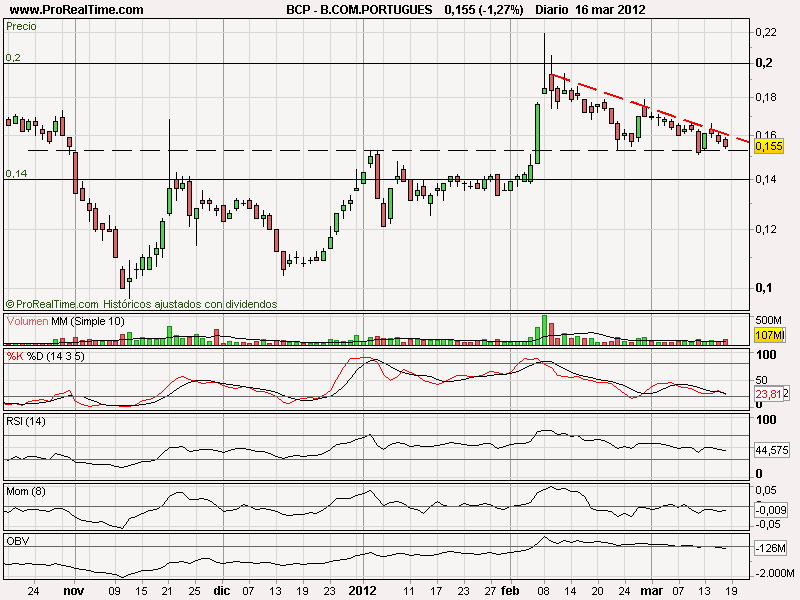Screen dimensions: 800x600
Task: Click the red %K stochastic label
Action: [x=15, y=356]
